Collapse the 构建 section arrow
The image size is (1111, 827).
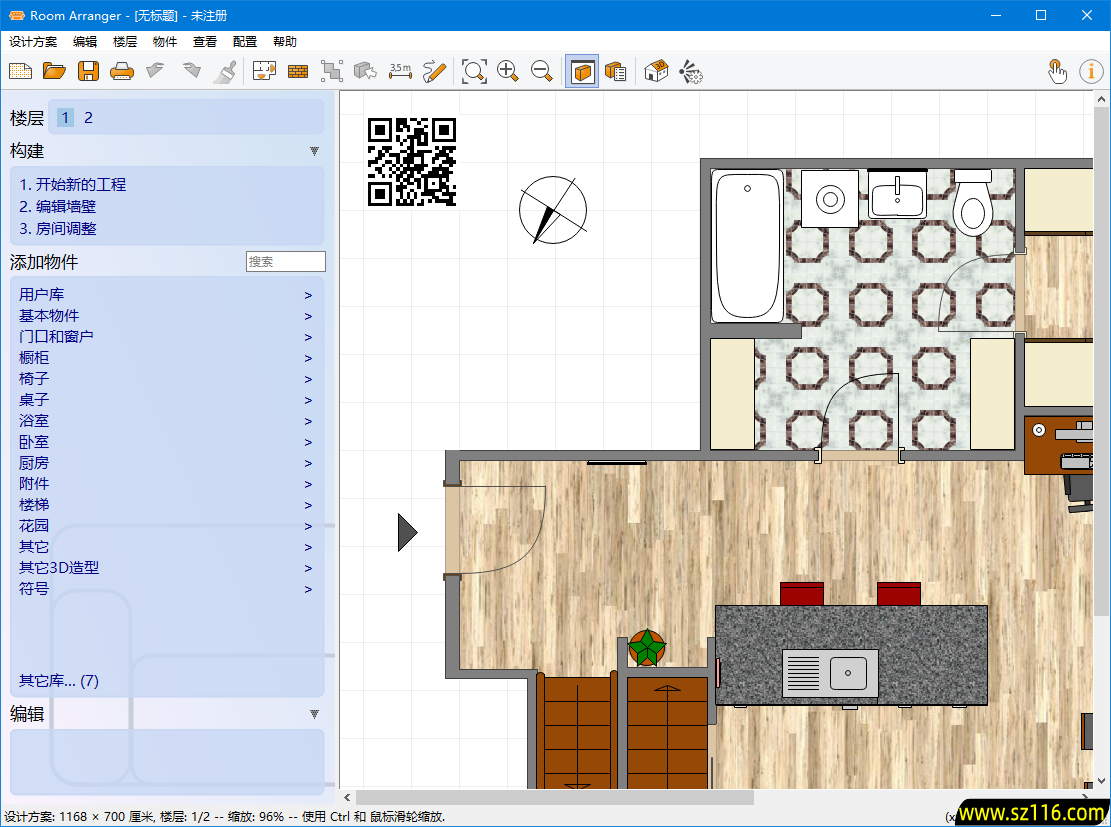click(x=314, y=151)
